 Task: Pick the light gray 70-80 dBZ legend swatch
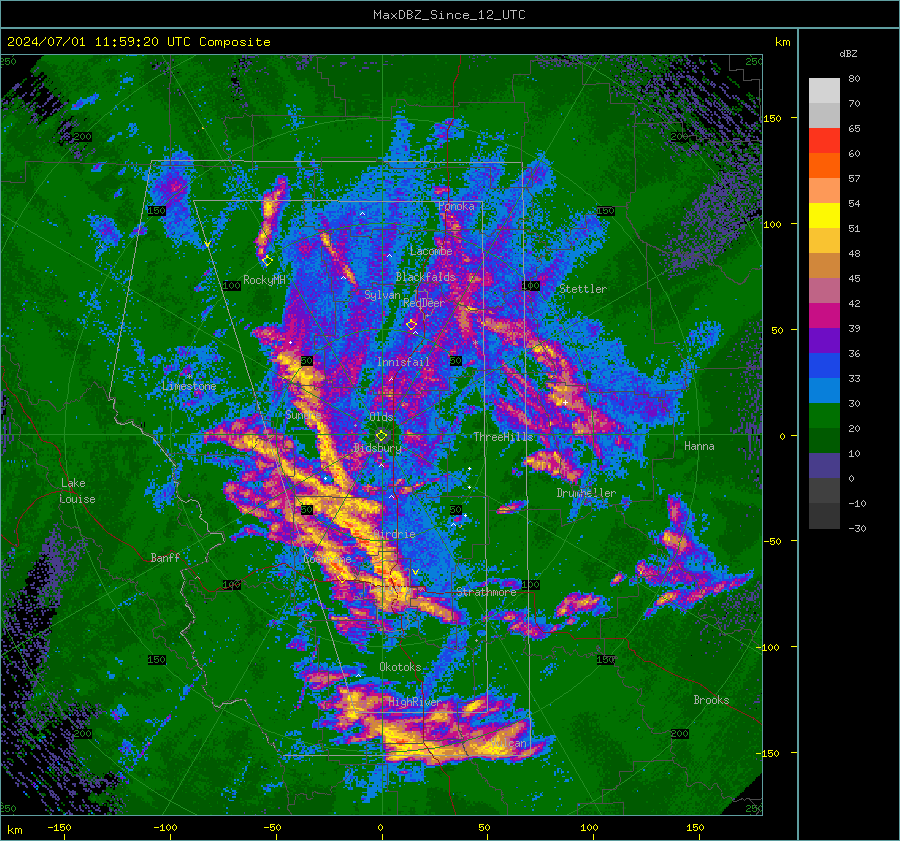coord(824,91)
